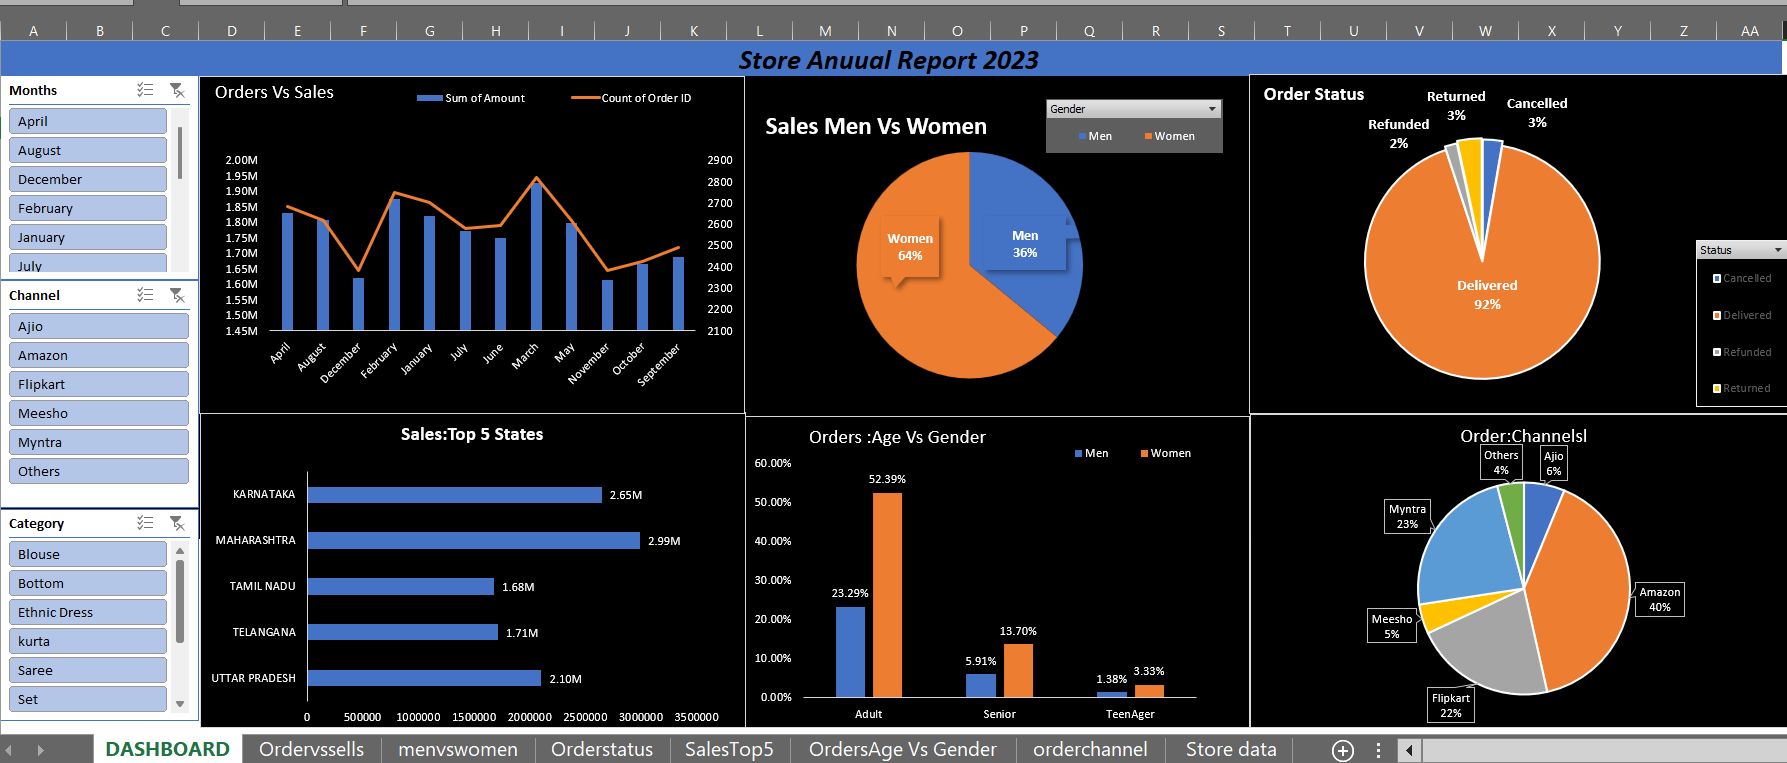
Task: Open the SalesTop5 sheet tab
Action: pos(729,750)
